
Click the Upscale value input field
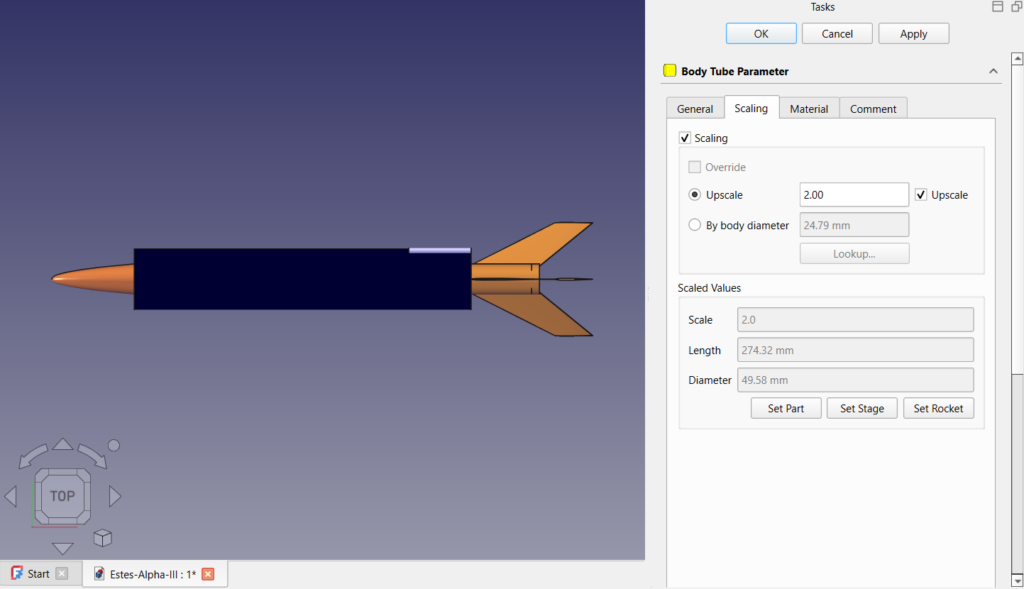(x=854, y=195)
